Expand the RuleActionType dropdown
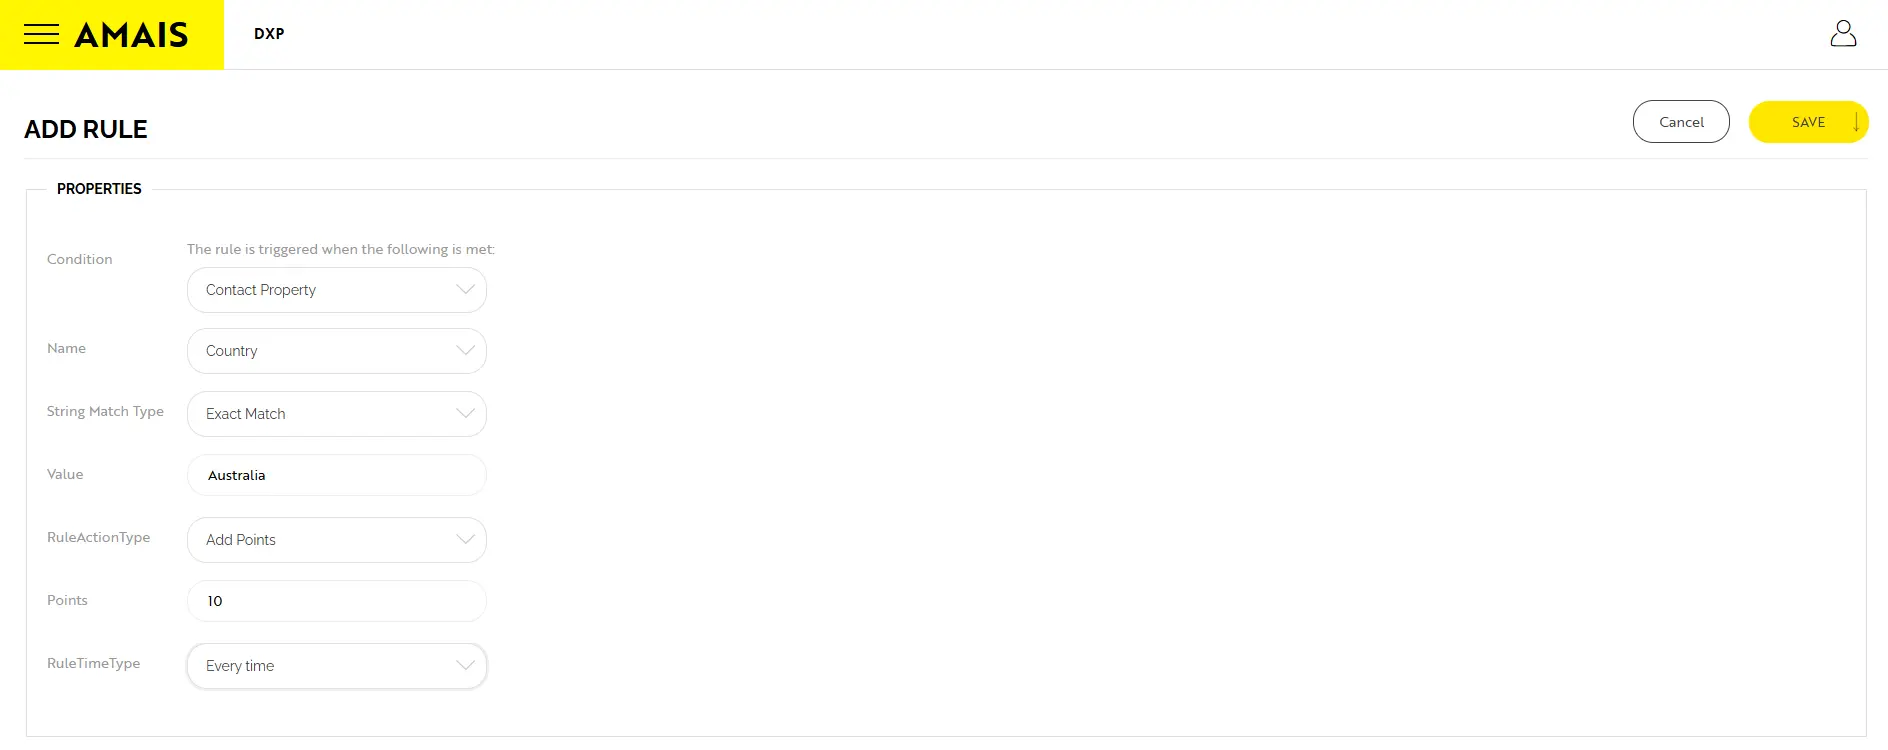The height and width of the screenshot is (750, 1888). [x=337, y=540]
